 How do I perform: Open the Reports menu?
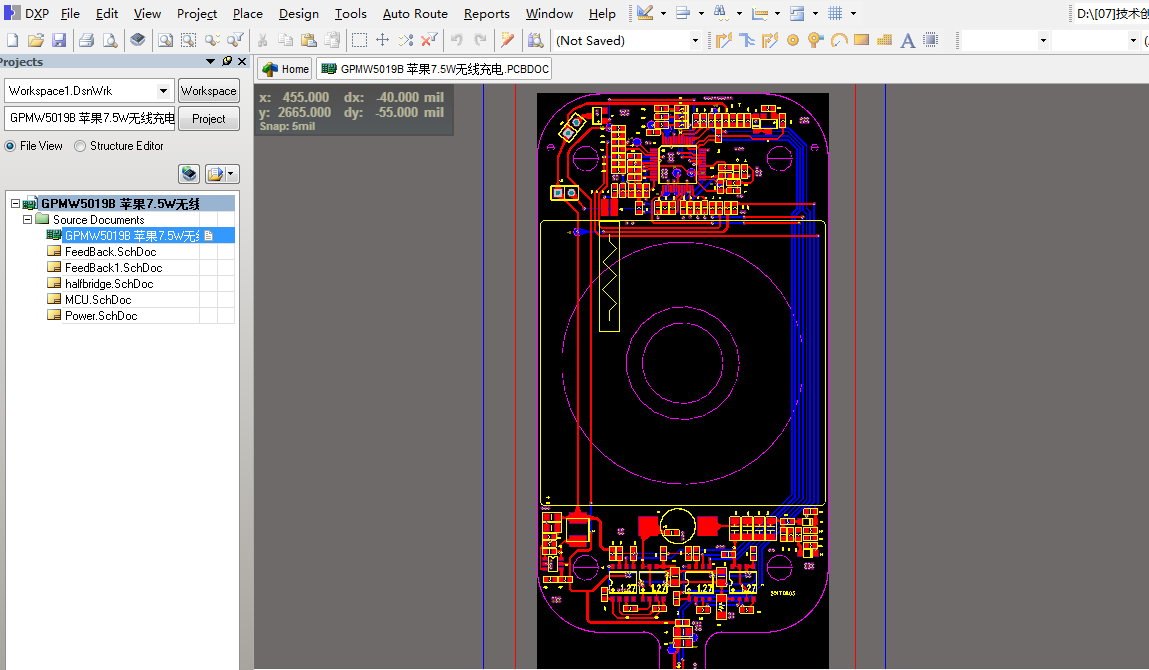487,13
